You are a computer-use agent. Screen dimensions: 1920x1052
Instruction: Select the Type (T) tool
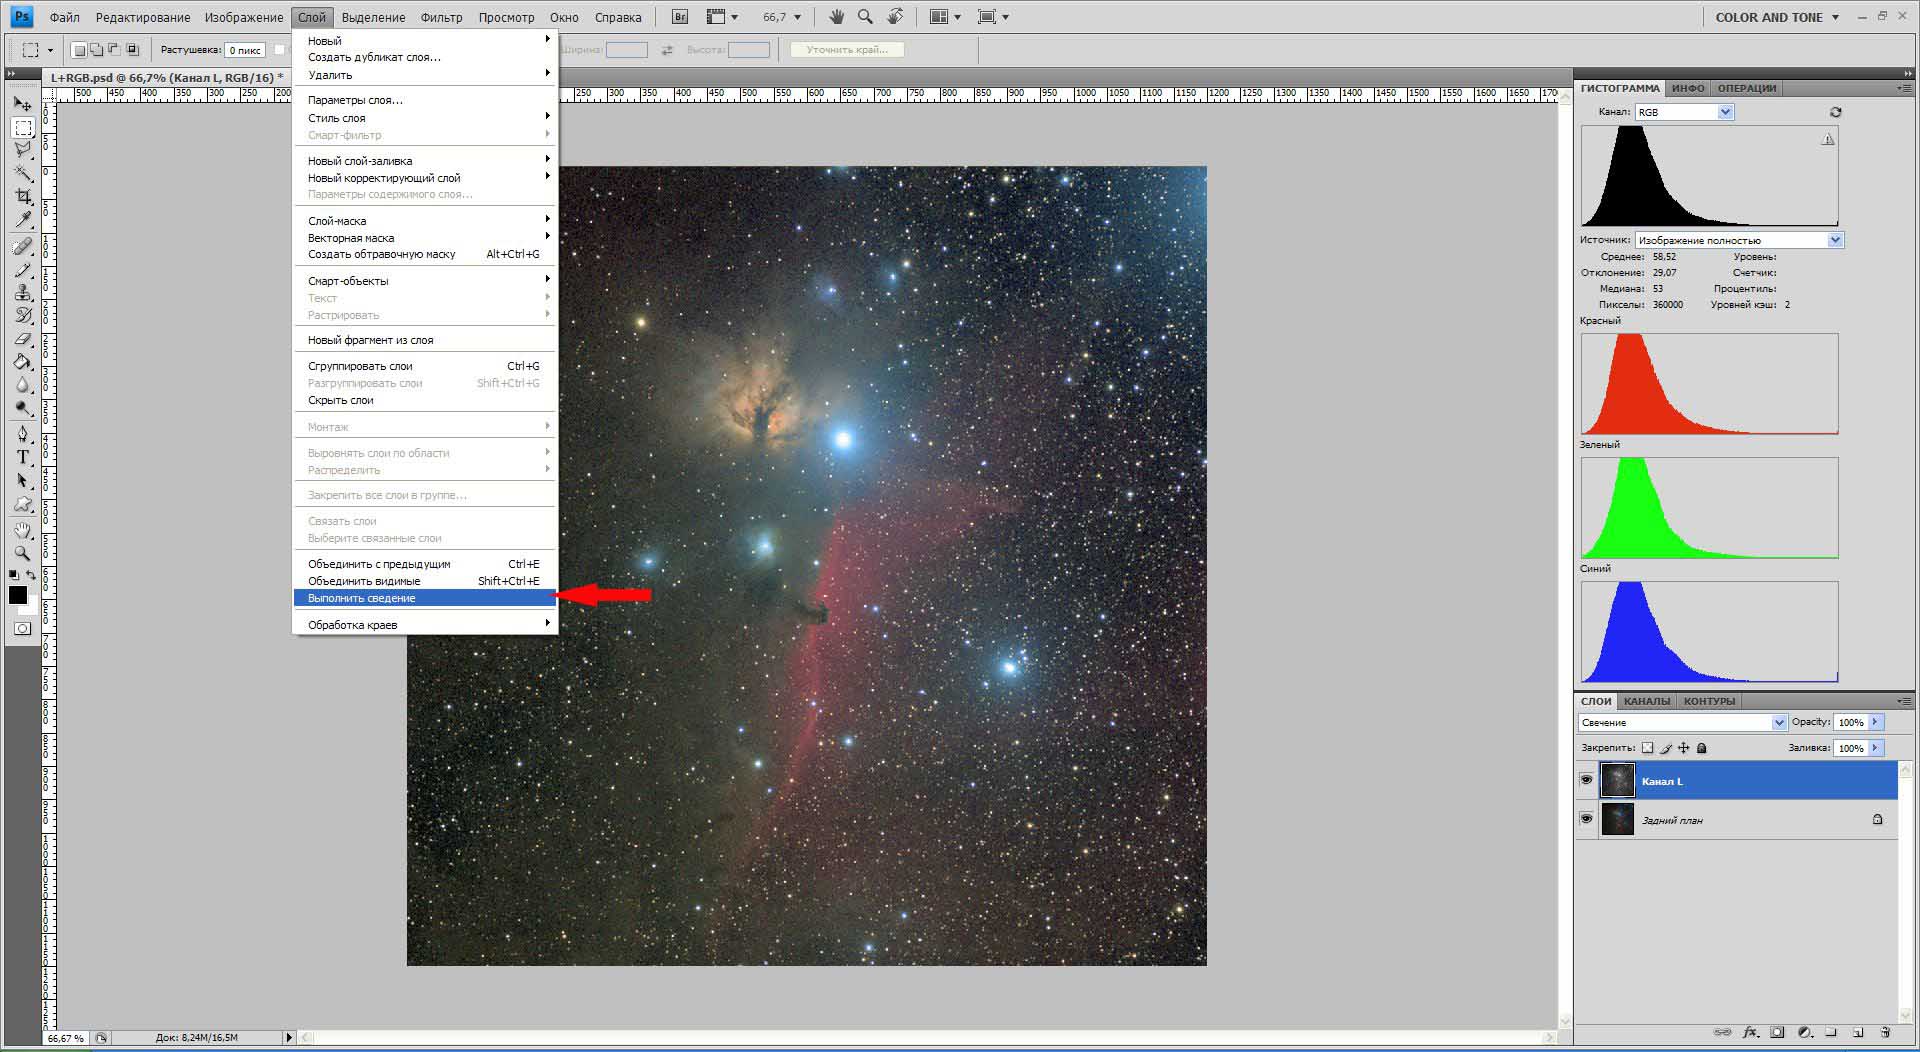click(23, 457)
